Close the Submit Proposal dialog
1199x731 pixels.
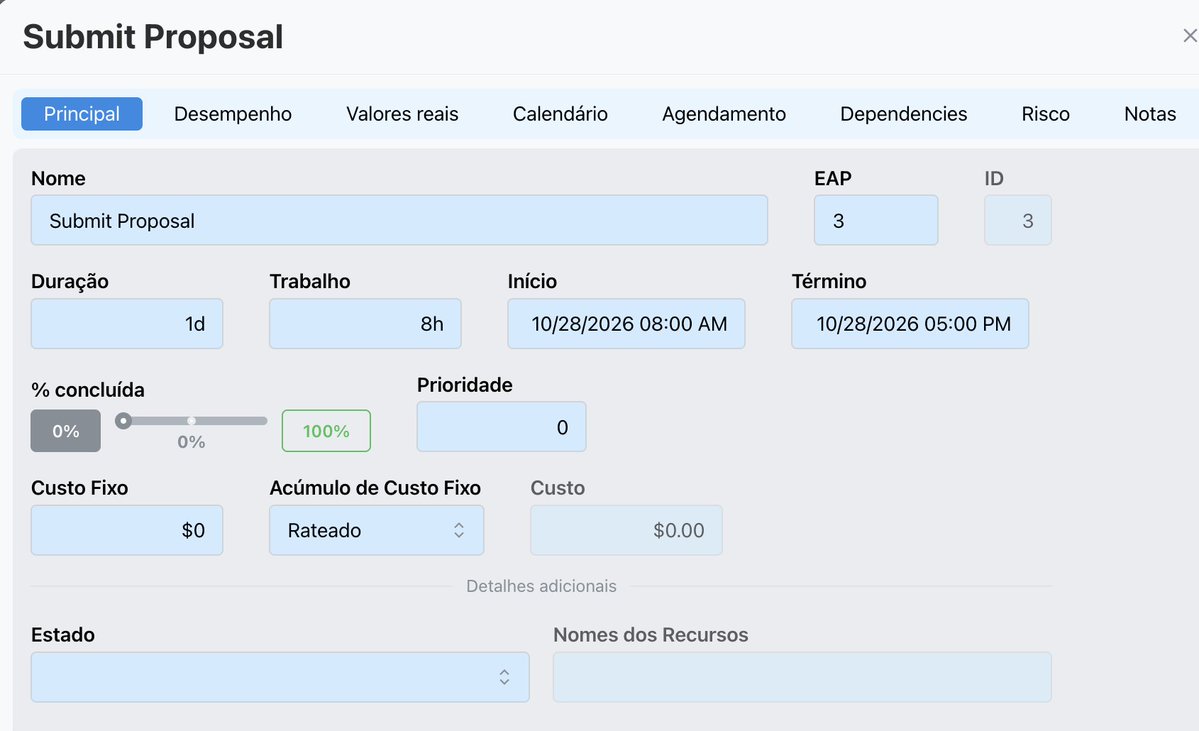[1189, 36]
